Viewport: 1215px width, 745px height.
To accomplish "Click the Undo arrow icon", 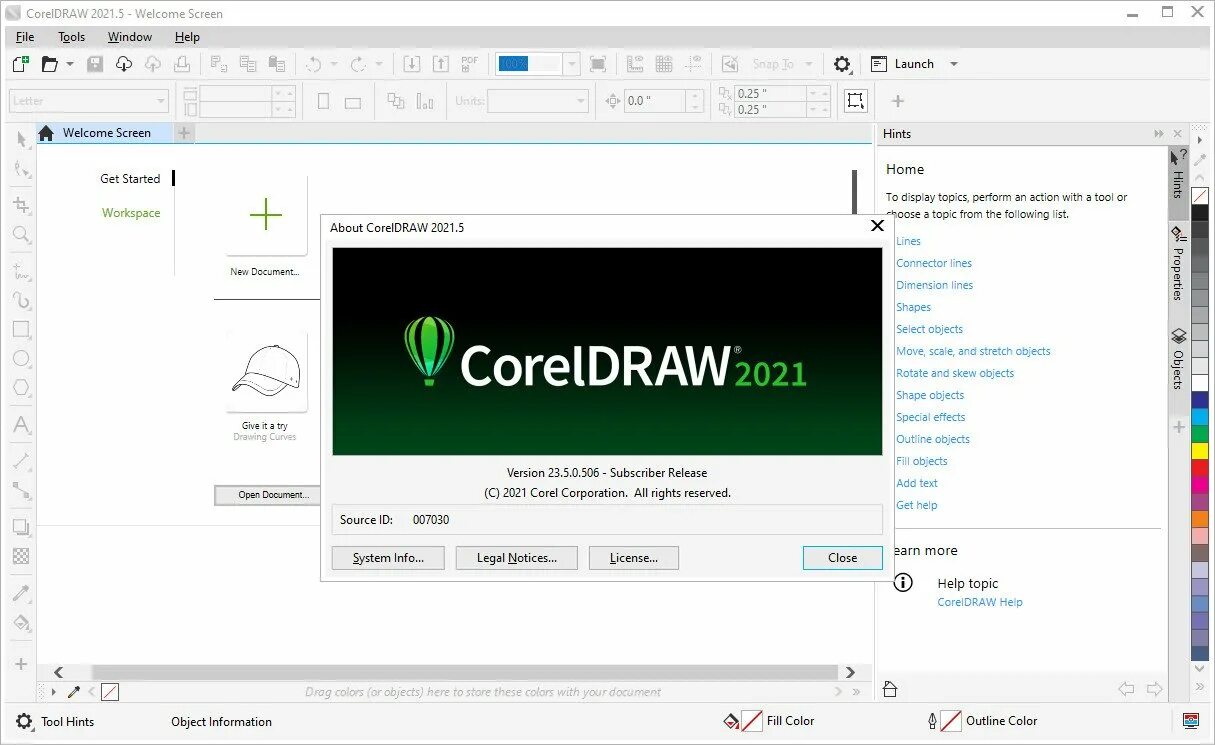I will pos(314,64).
